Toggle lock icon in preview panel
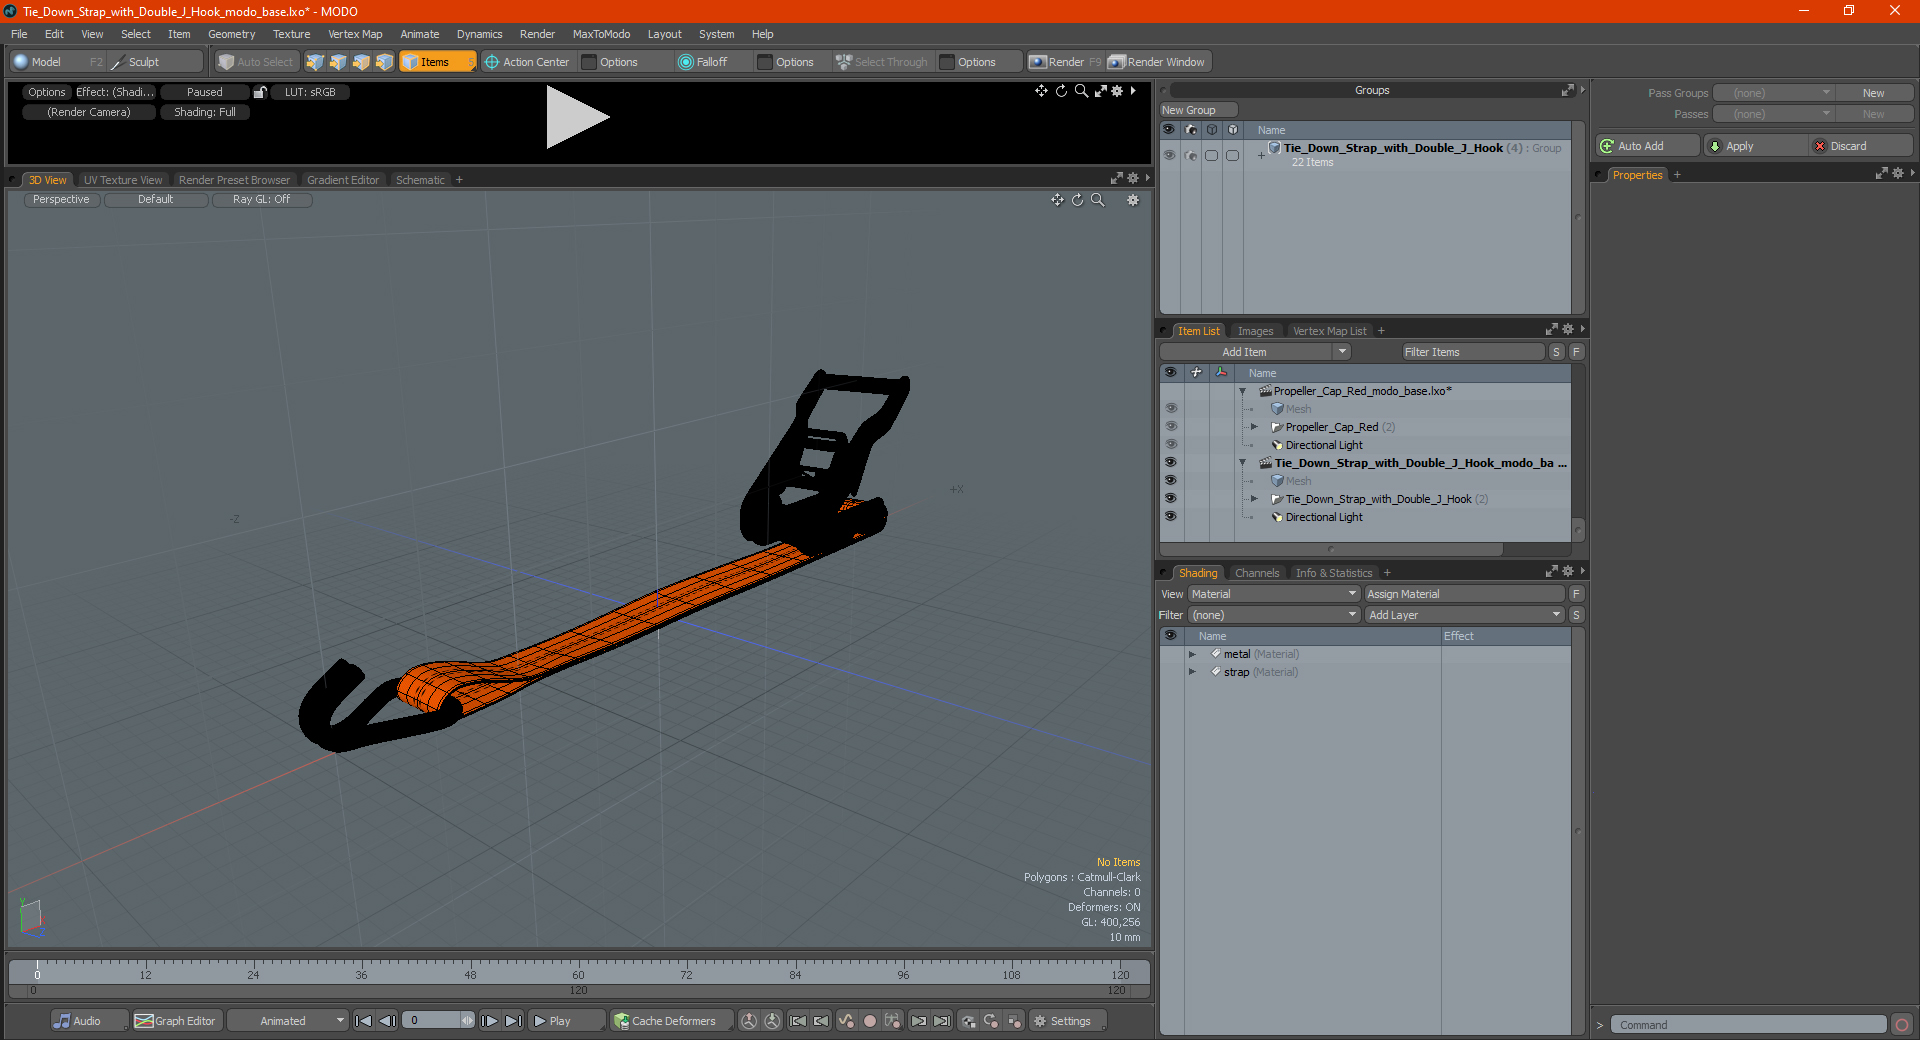Viewport: 1920px width, 1040px height. pyautogui.click(x=260, y=92)
